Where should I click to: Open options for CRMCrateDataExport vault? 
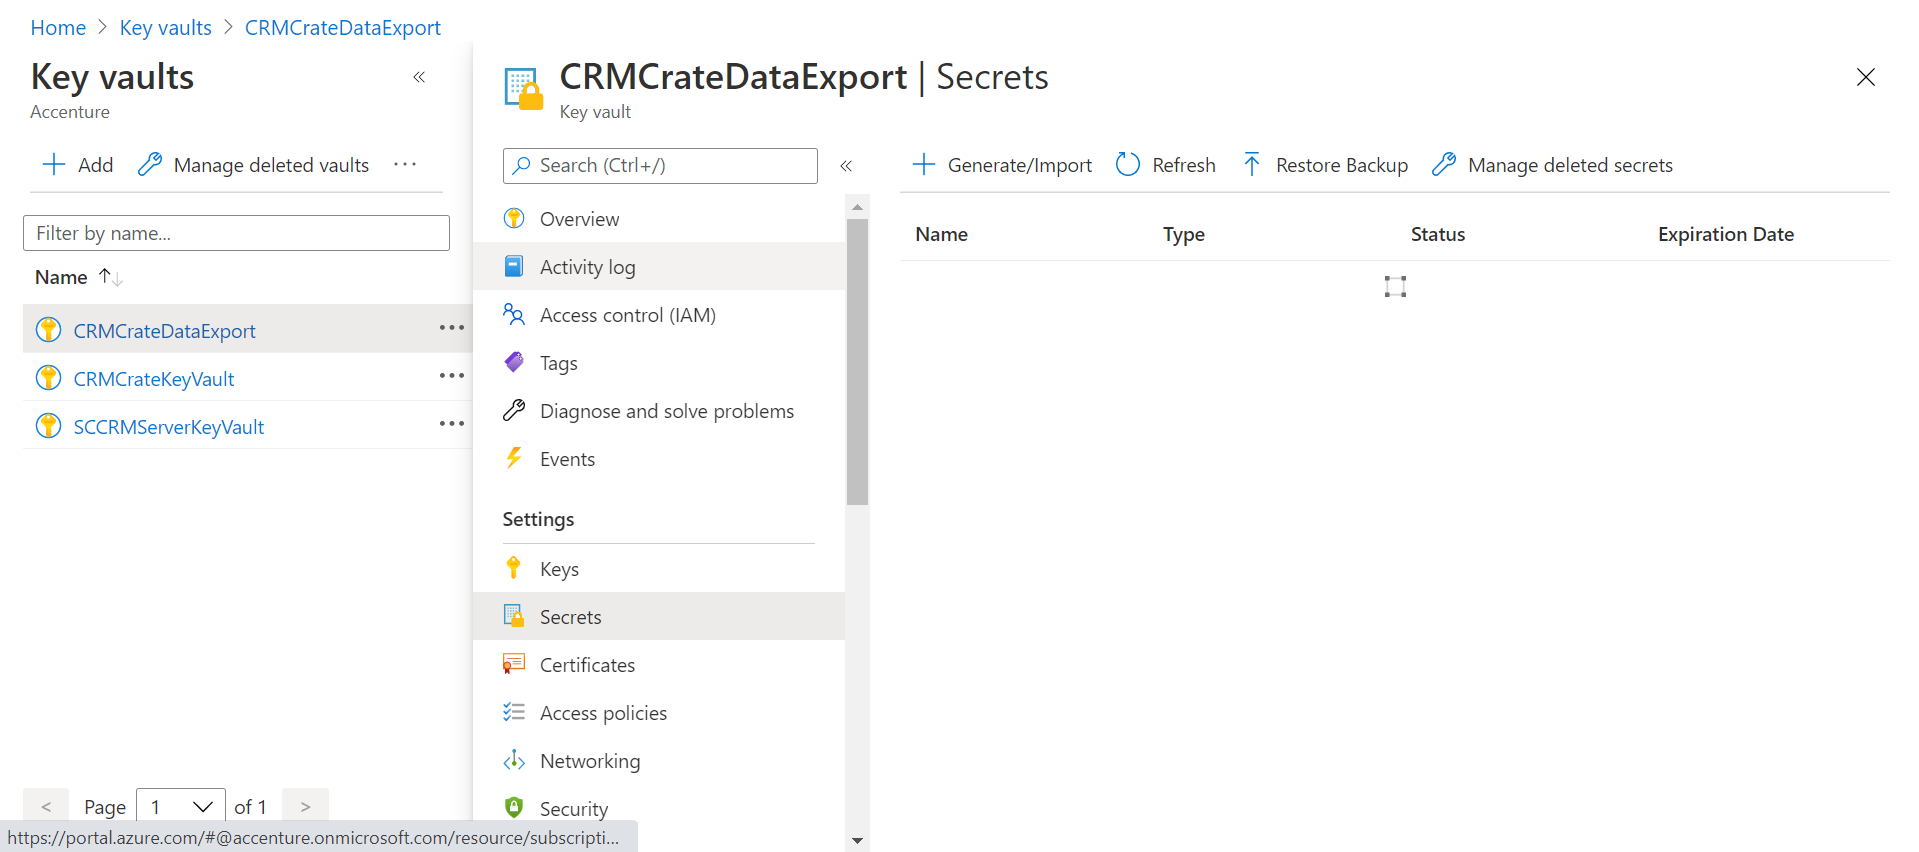pos(452,328)
